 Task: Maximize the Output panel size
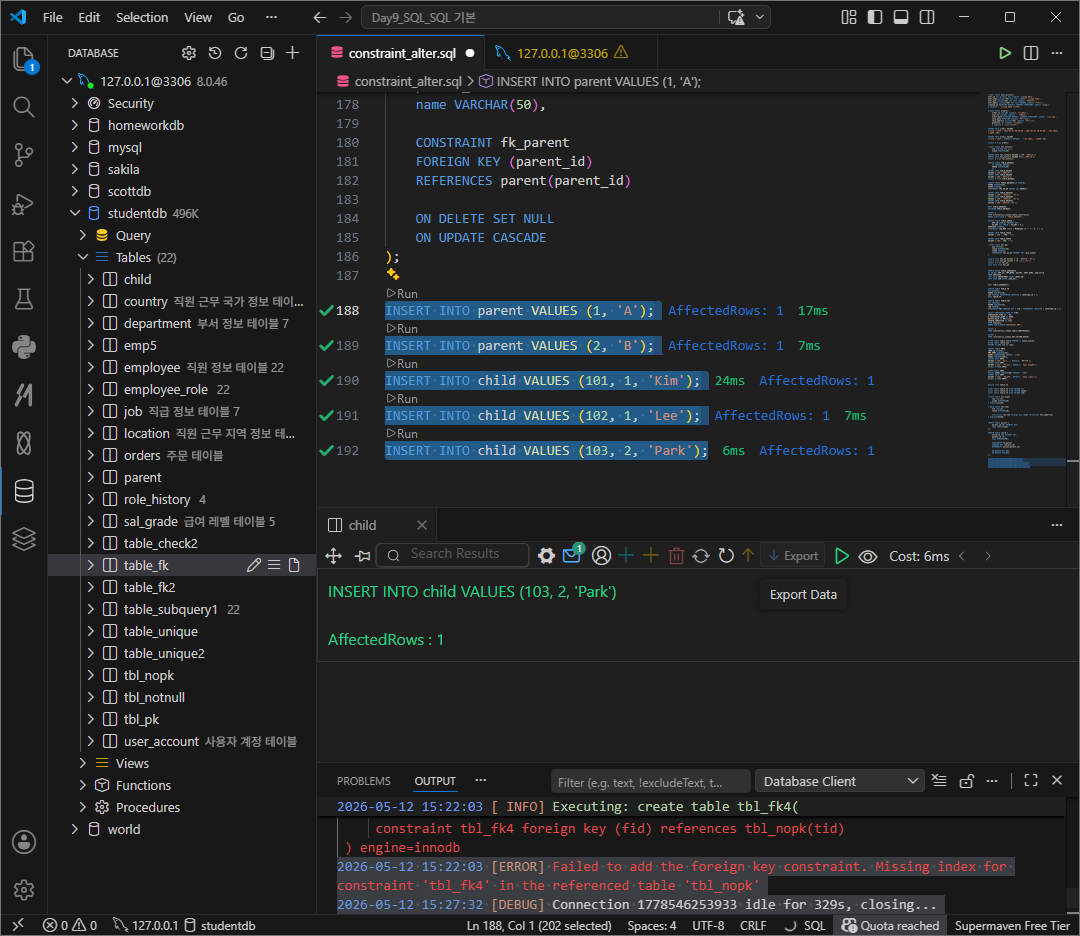tap(1031, 780)
